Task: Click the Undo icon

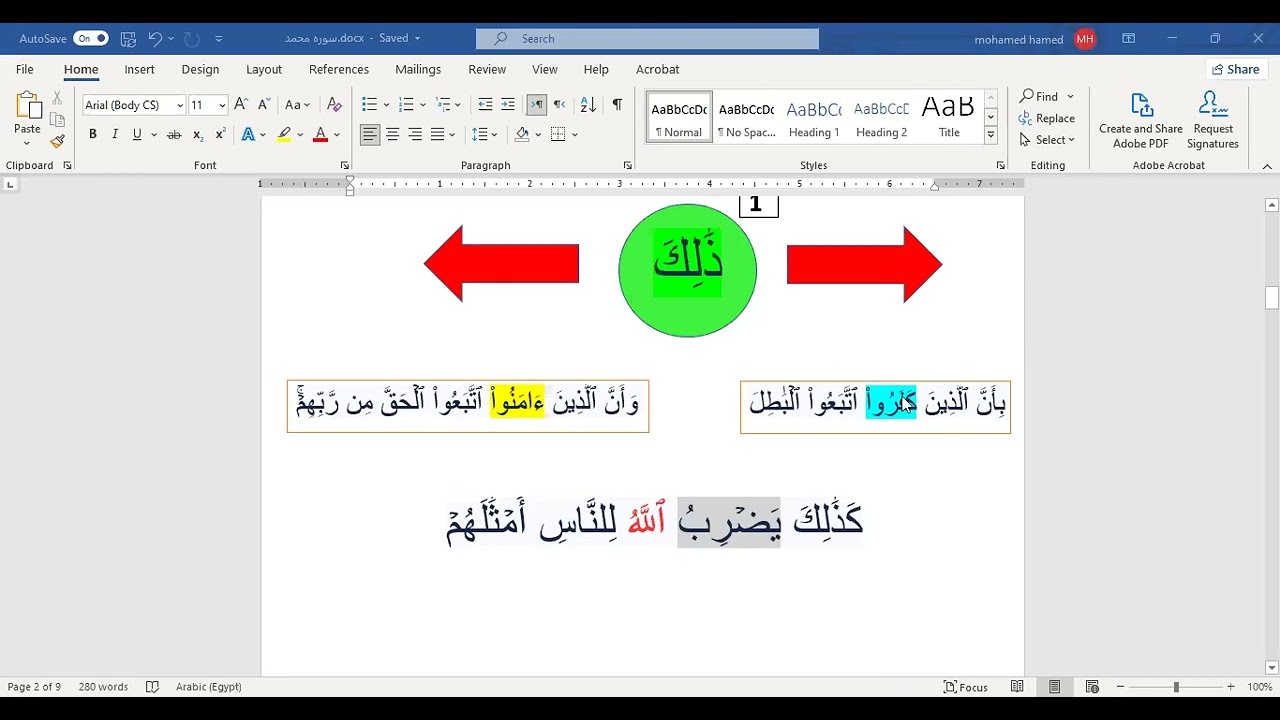Action: [x=155, y=39]
